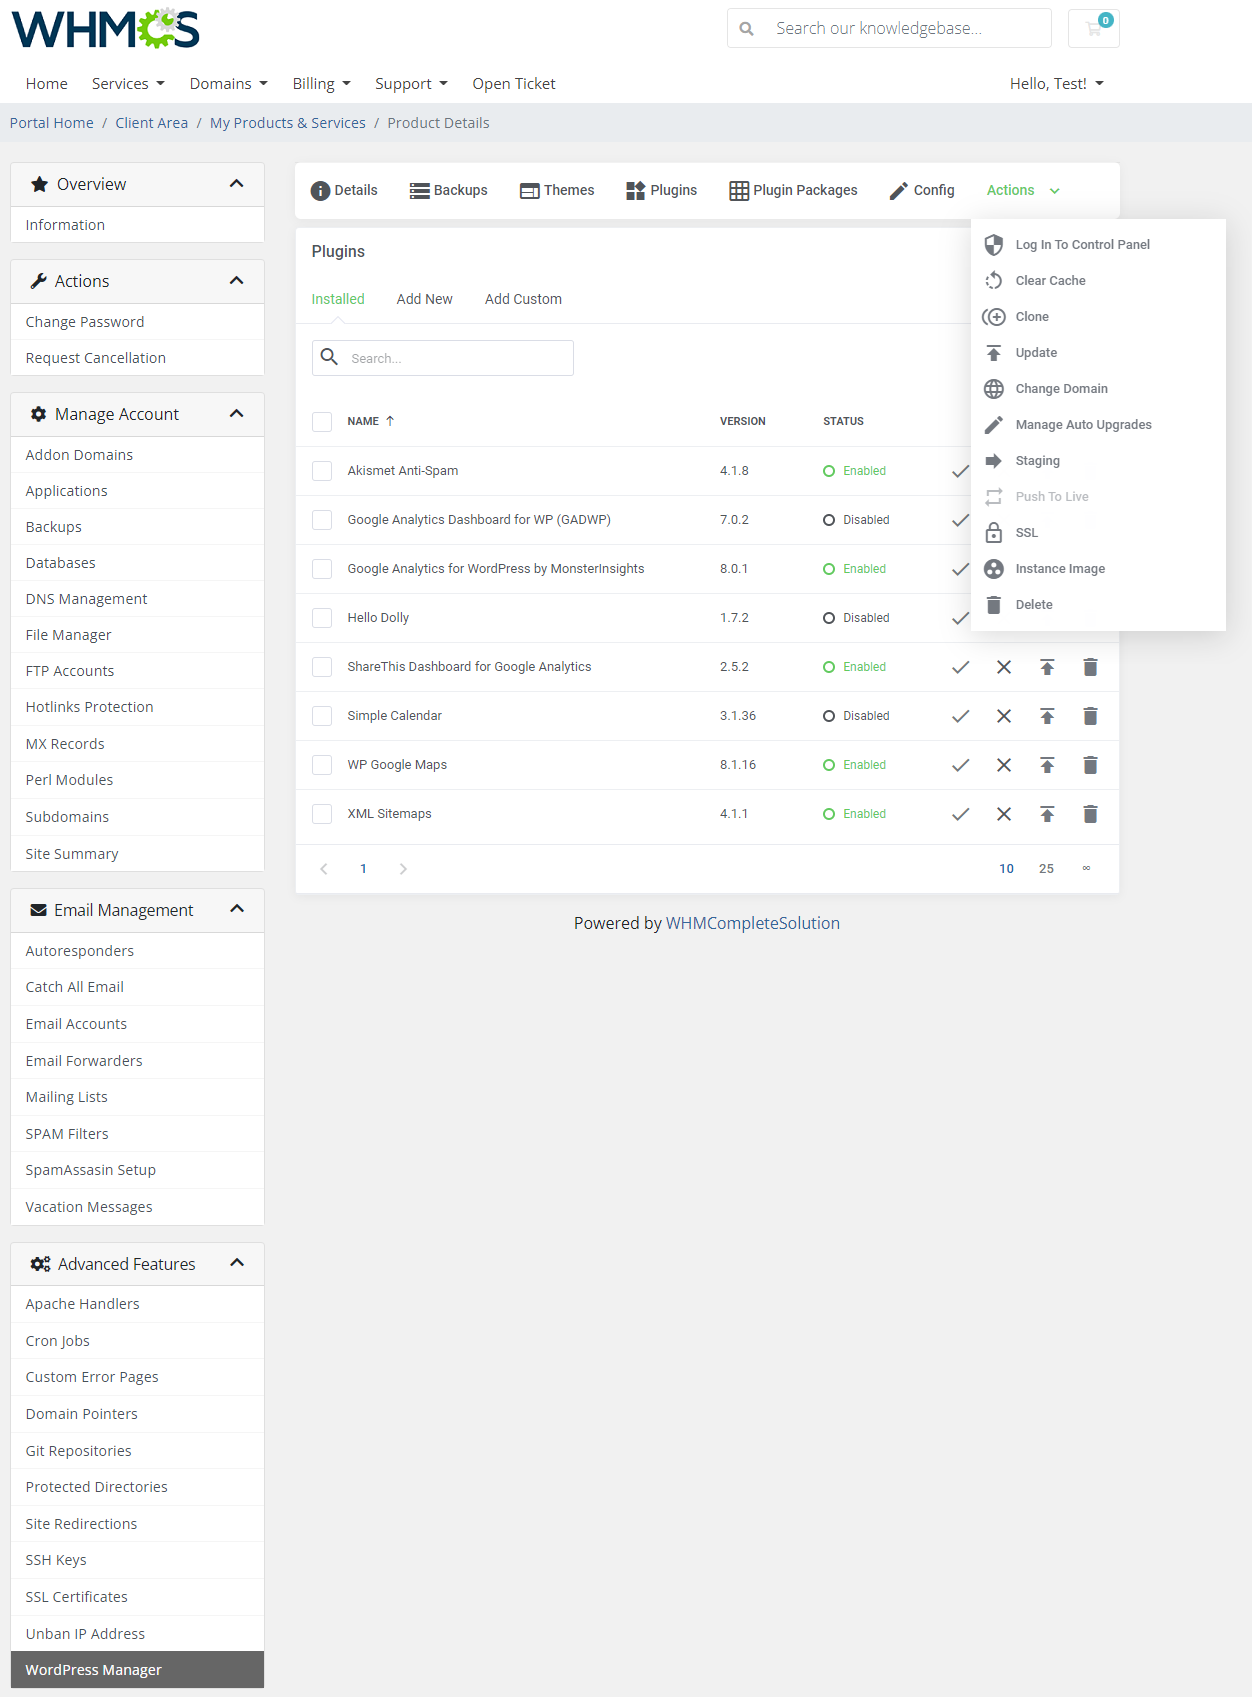
Task: Click activate checkmark for ShareThis Dashboard plugin
Action: (x=960, y=667)
